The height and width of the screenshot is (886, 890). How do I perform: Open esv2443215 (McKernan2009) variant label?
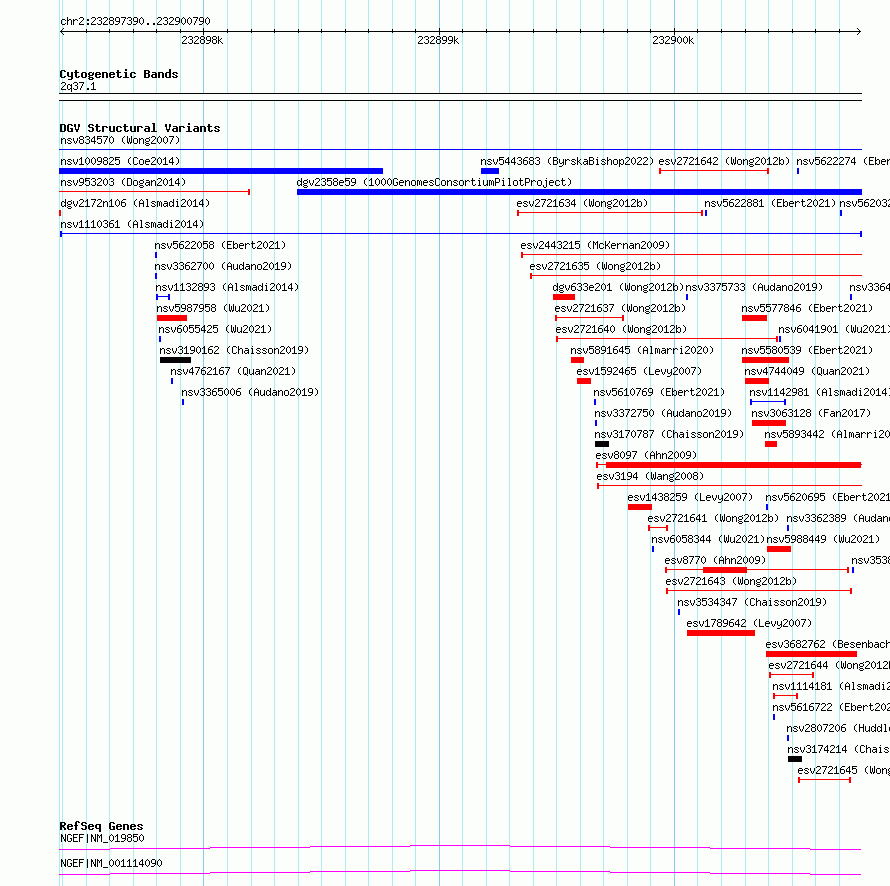[595, 245]
